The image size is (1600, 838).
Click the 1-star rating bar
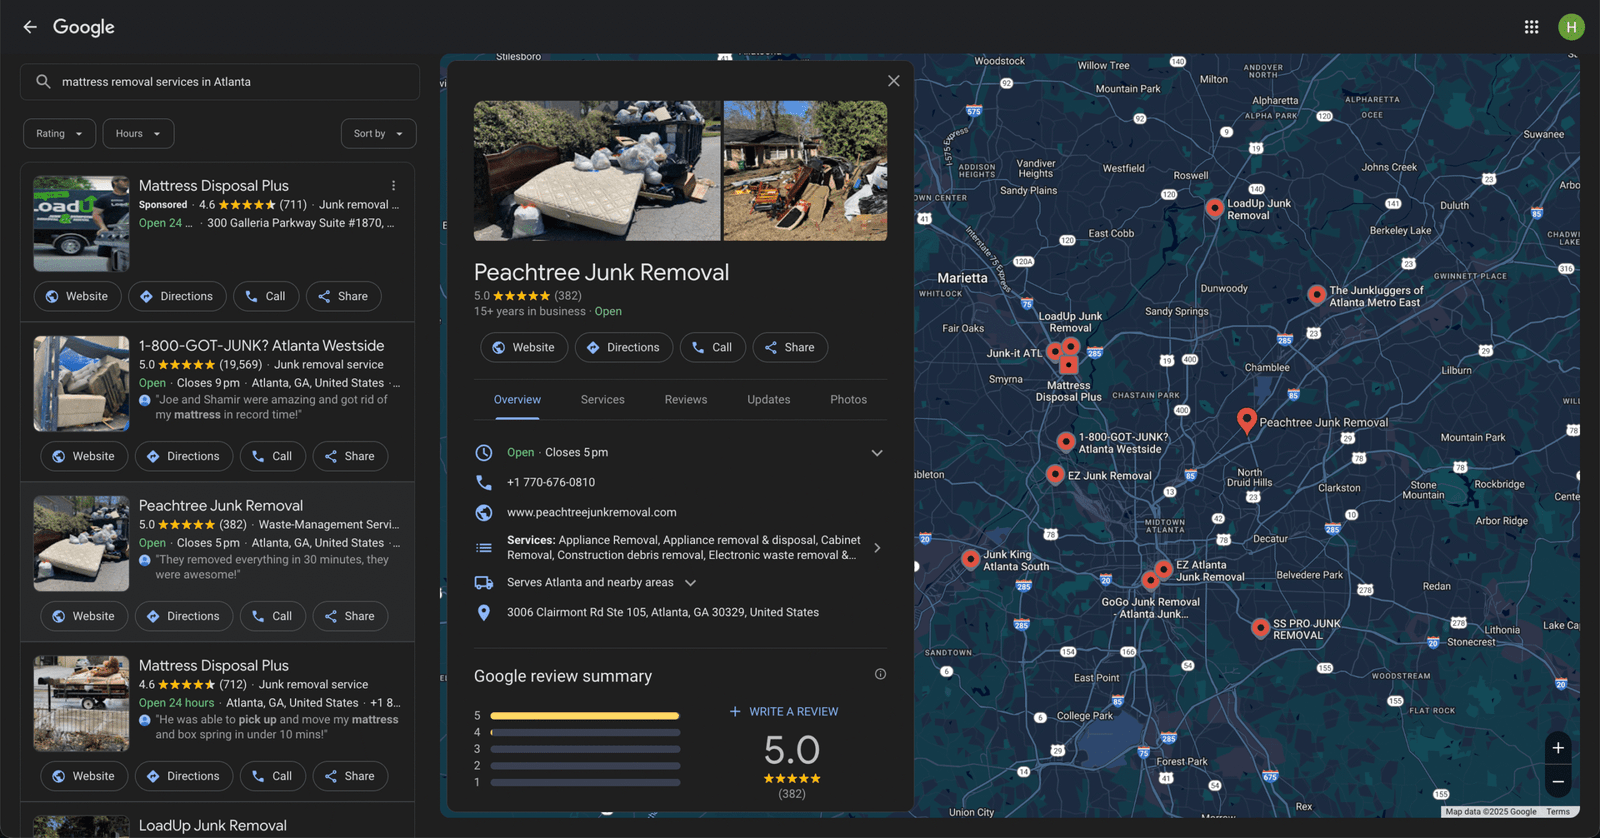tap(585, 782)
